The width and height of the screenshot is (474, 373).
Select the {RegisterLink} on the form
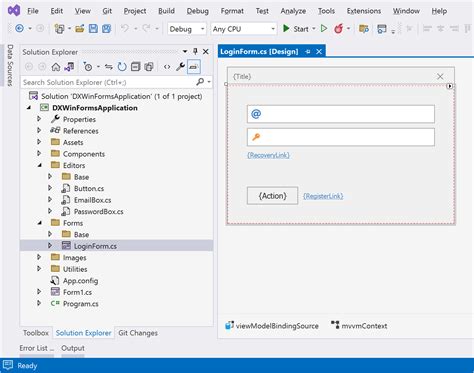click(x=323, y=196)
